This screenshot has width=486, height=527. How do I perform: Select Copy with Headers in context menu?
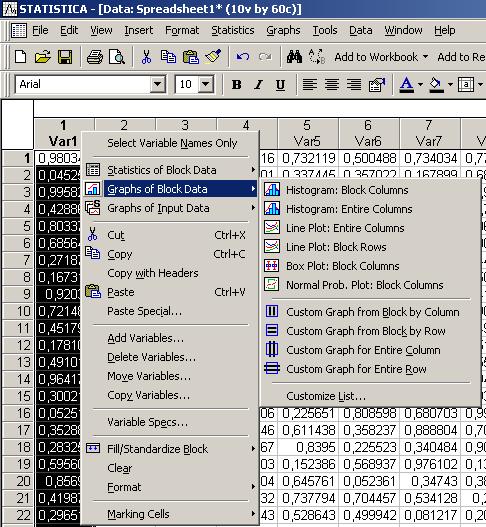(x=153, y=273)
